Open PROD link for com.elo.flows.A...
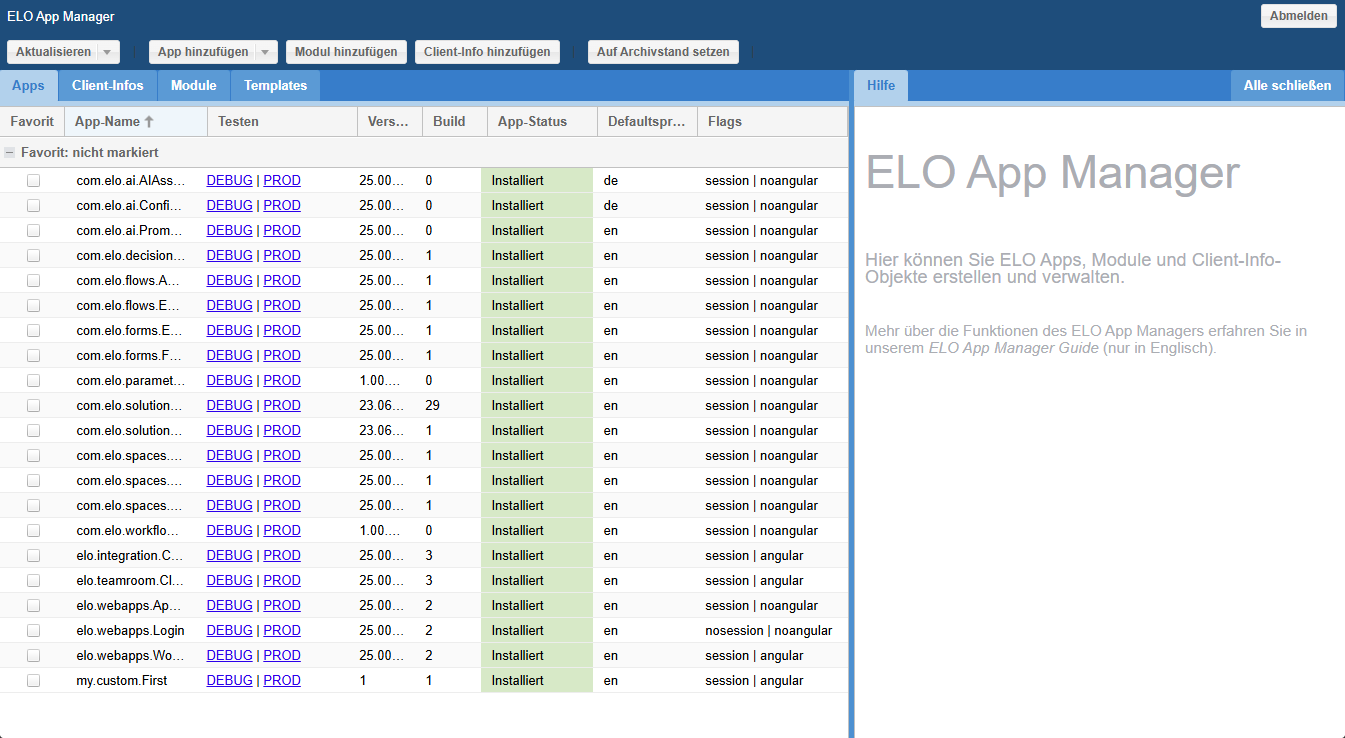 [282, 281]
